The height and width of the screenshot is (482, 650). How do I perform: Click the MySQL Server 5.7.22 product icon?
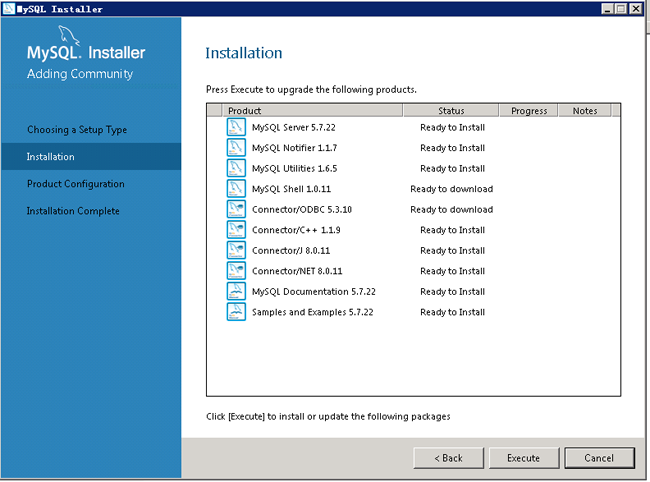pyautogui.click(x=236, y=127)
